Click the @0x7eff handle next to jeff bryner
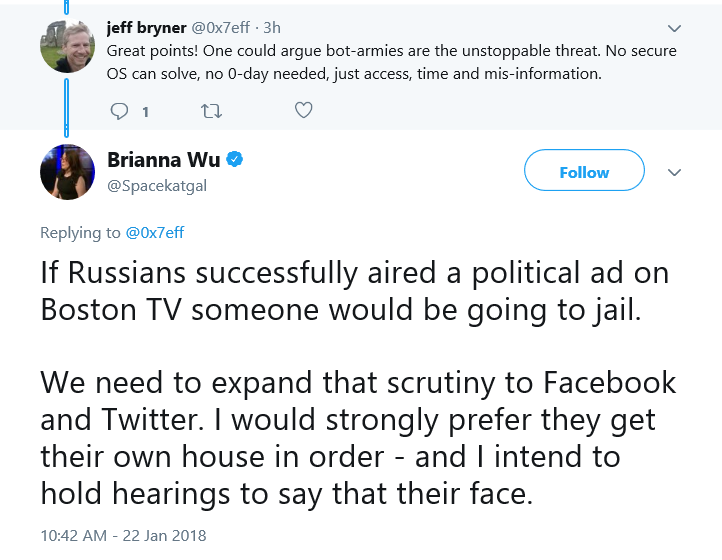 click(x=221, y=28)
